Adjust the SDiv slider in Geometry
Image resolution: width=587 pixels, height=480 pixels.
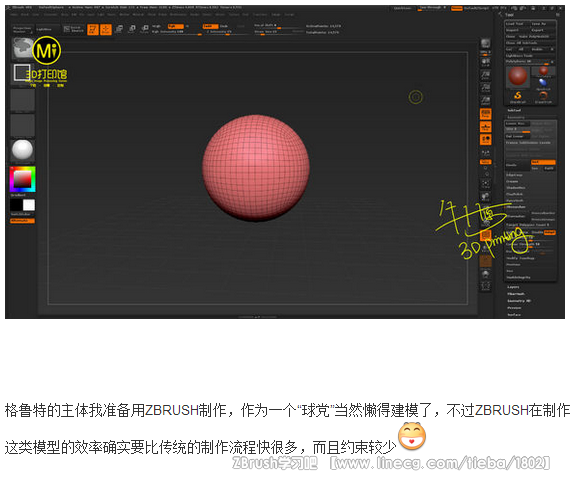pos(517,130)
